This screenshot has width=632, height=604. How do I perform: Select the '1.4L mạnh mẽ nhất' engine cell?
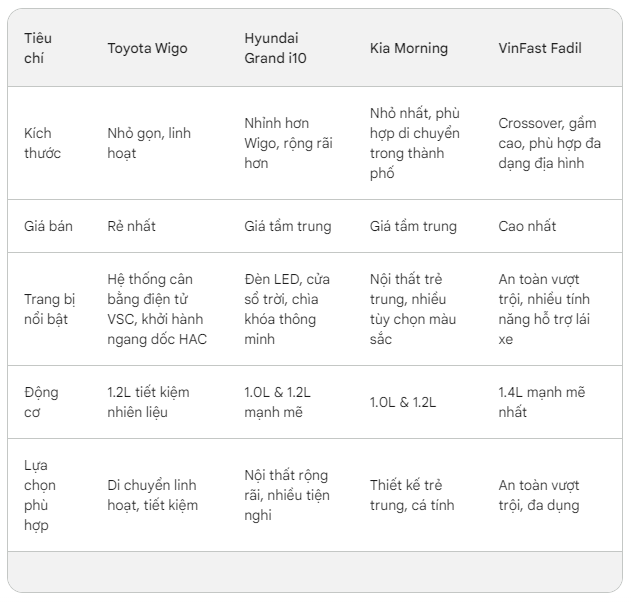point(541,402)
